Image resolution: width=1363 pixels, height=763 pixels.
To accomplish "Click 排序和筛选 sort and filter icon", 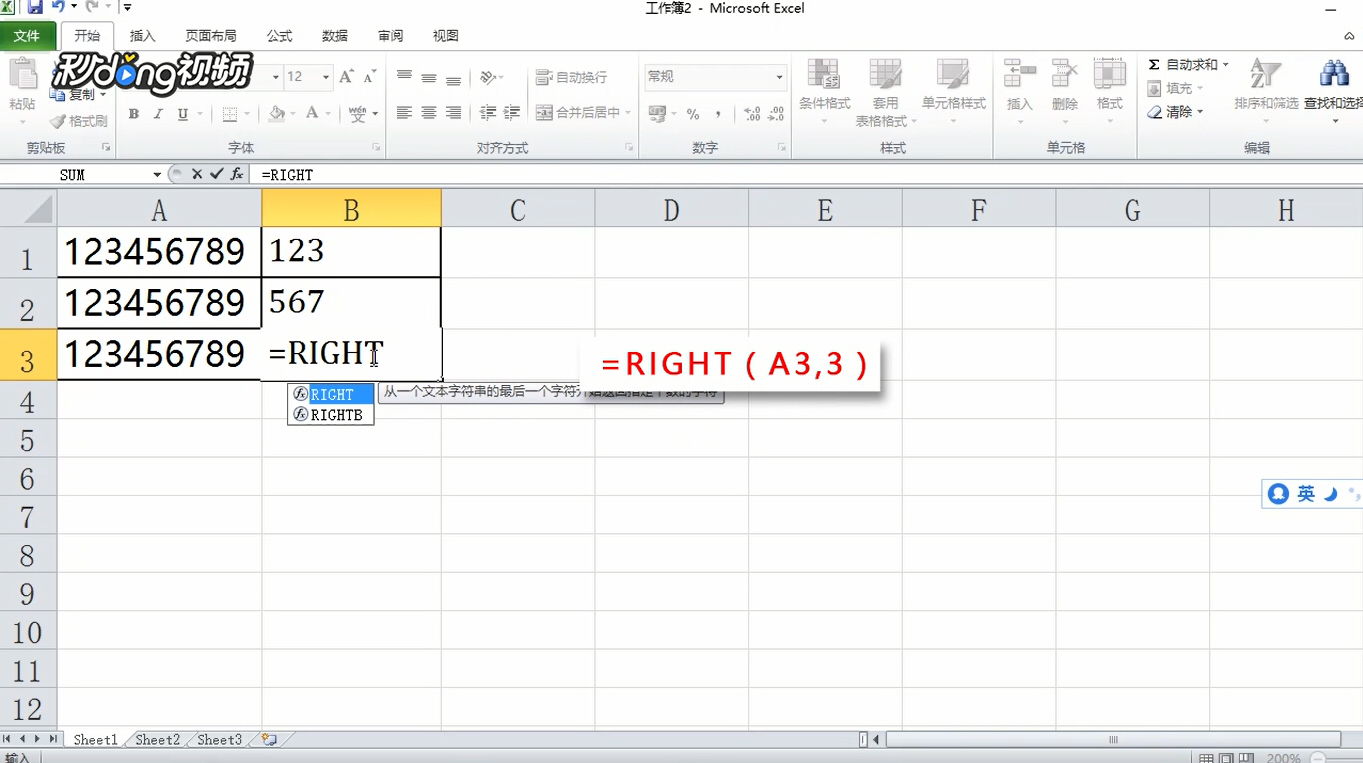I will tap(1265, 73).
